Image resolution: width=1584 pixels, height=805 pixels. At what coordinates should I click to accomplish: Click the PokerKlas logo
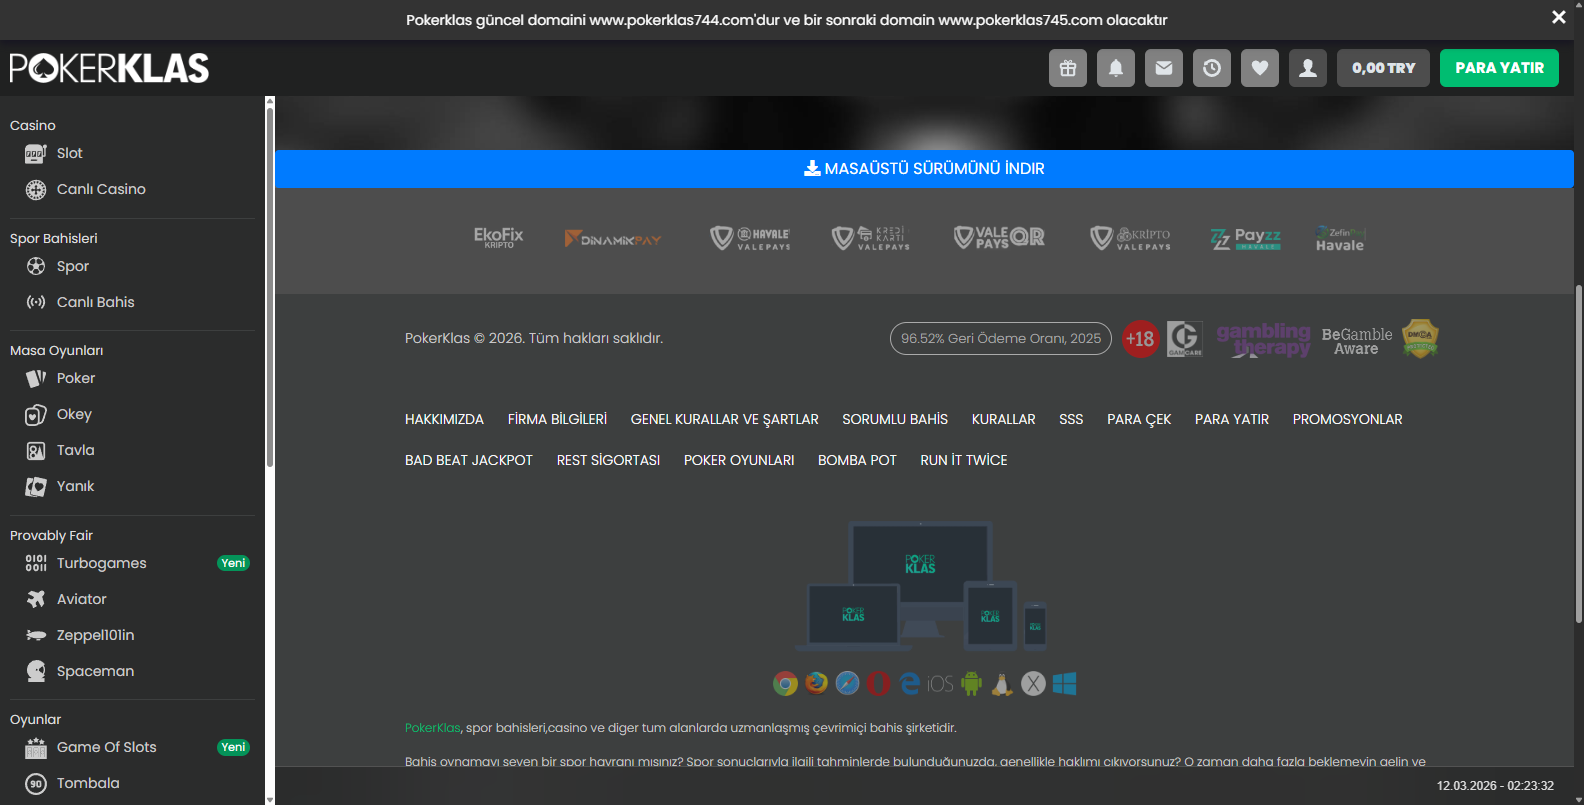point(109,68)
